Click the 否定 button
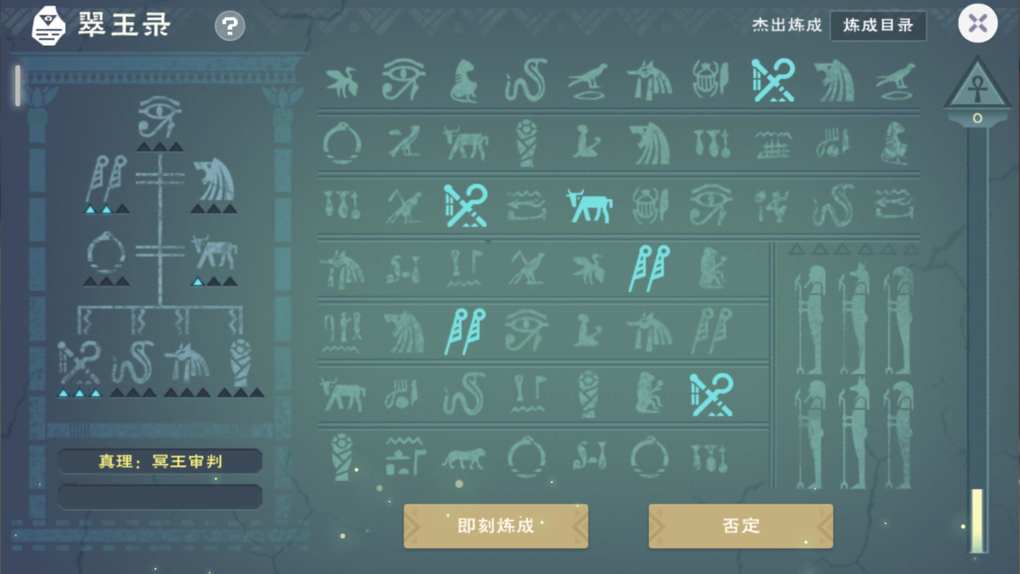Screen dimensions: 1020x574 point(740,526)
